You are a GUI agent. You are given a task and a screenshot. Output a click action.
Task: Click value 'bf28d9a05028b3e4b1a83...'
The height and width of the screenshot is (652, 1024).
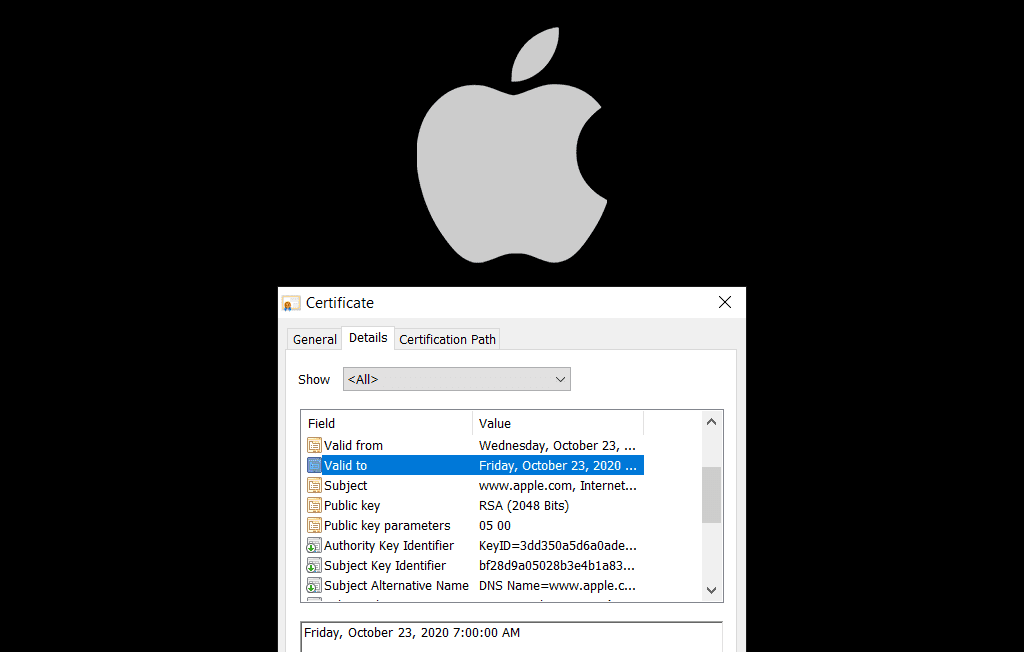click(x=557, y=566)
